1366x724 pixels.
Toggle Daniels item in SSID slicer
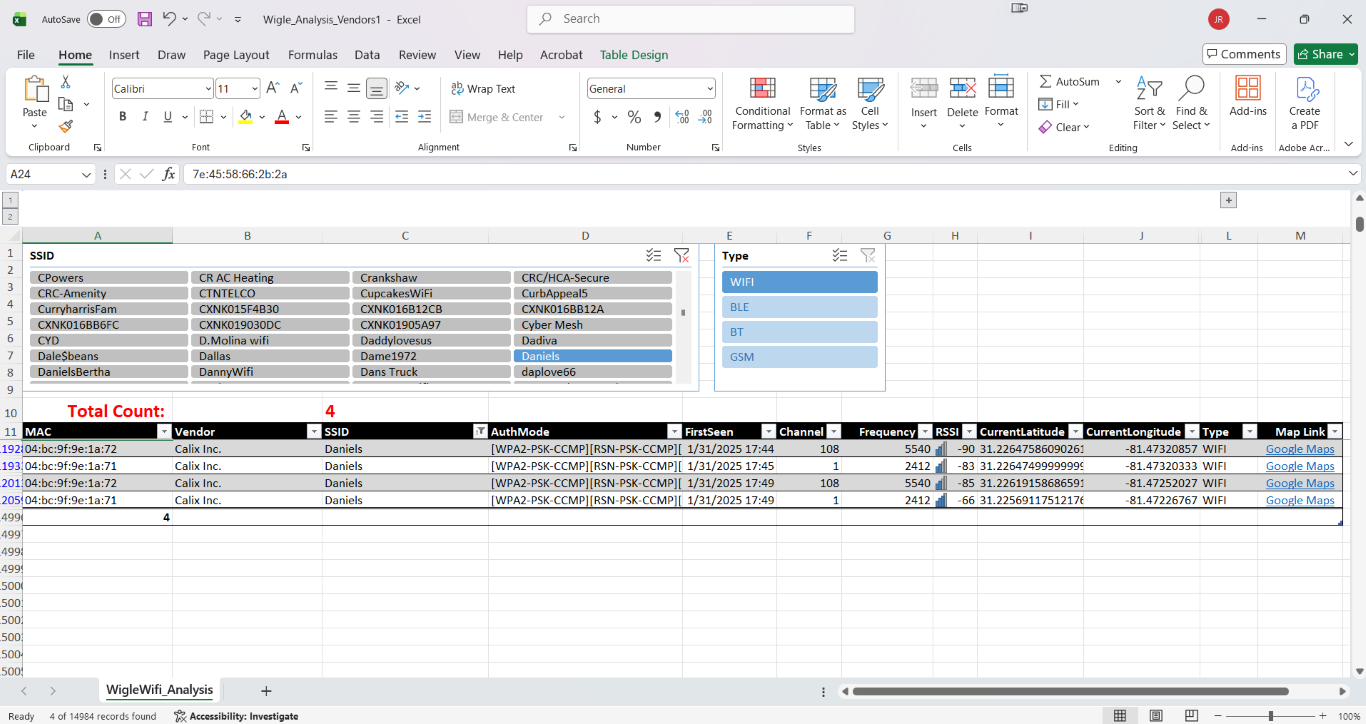tap(593, 356)
